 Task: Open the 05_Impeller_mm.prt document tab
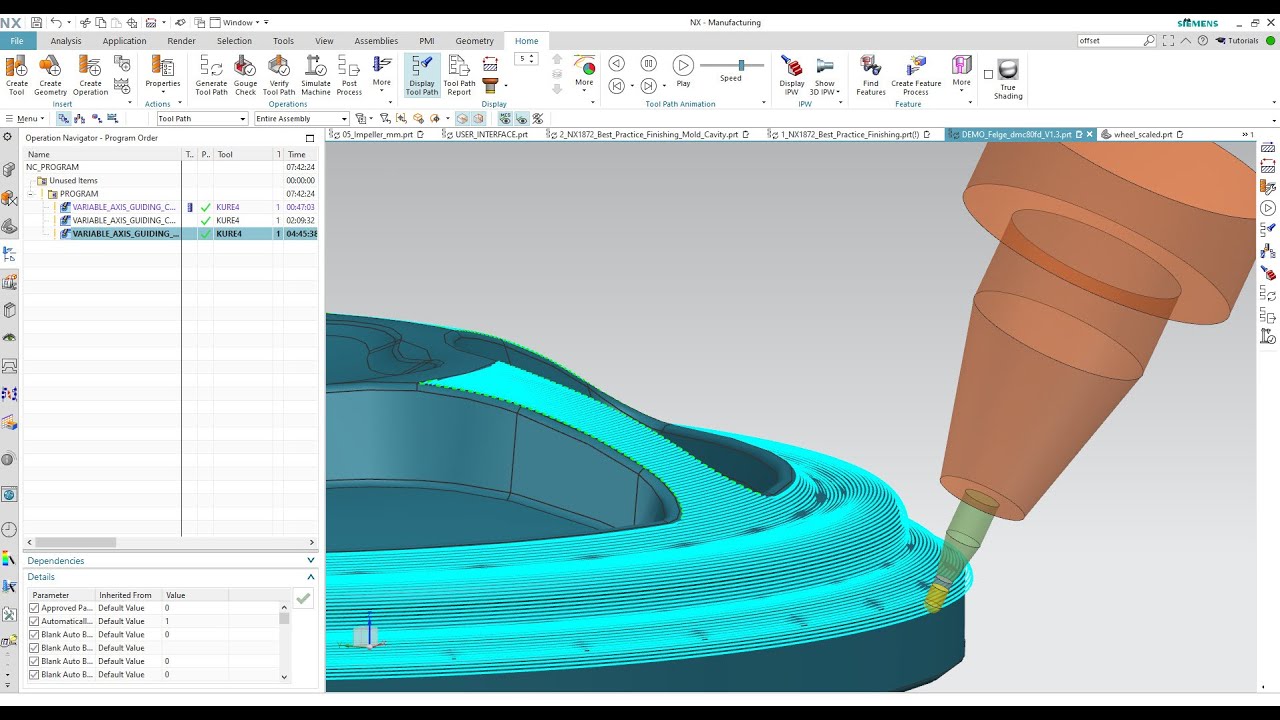[377, 134]
